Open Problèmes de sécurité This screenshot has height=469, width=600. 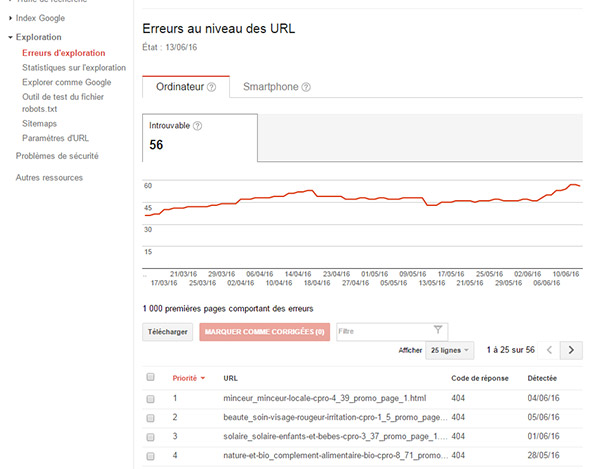(57, 156)
